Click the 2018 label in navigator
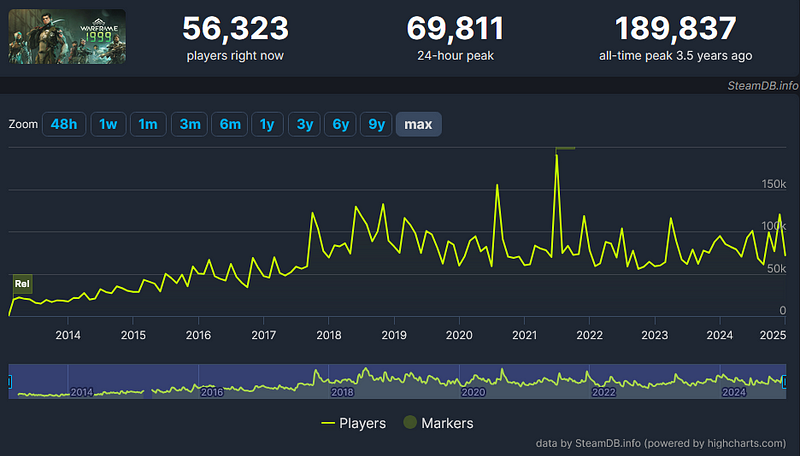The height and width of the screenshot is (456, 800). tap(342, 392)
